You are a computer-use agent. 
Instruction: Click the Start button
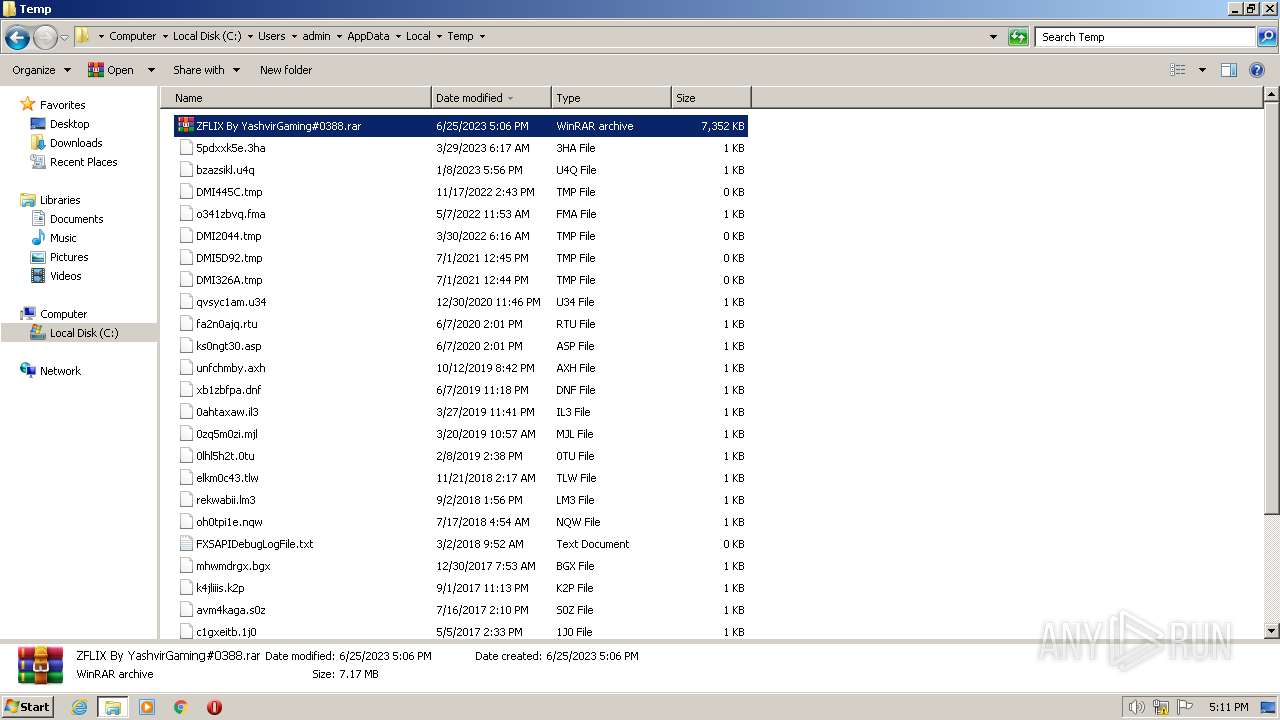[x=28, y=706]
